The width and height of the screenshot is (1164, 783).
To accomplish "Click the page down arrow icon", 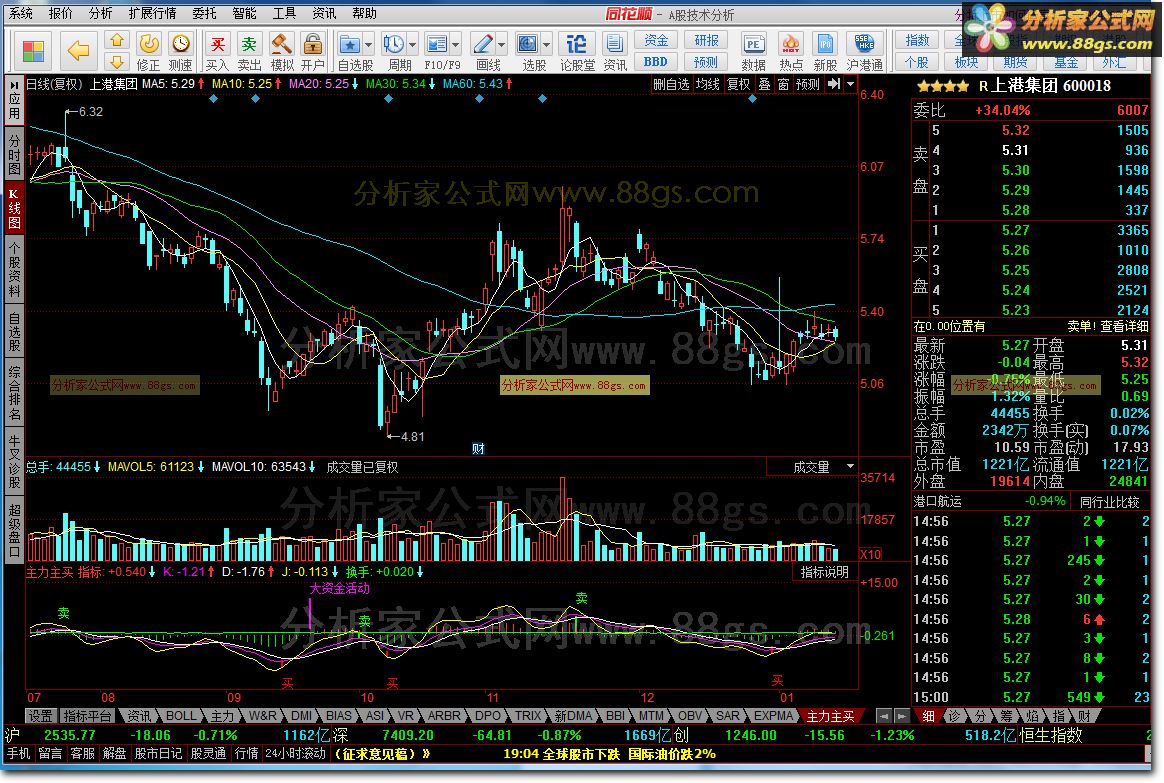I will pos(117,62).
